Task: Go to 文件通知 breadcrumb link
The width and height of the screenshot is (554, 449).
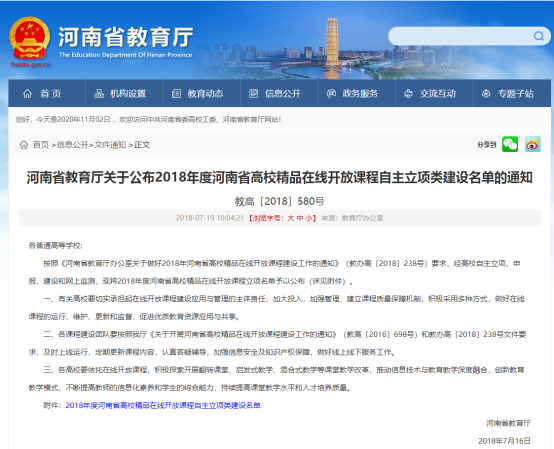Action: pos(110,144)
